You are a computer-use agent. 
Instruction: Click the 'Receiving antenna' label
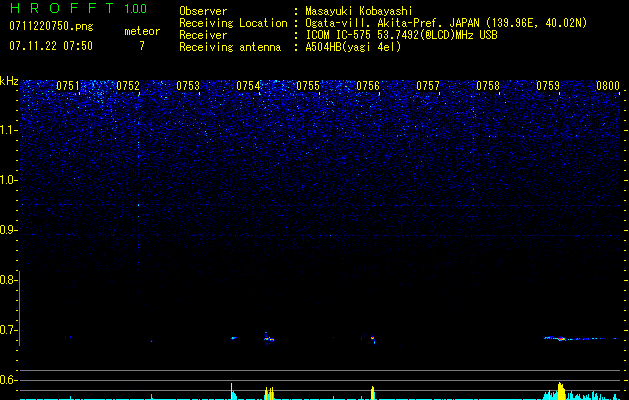coord(230,47)
